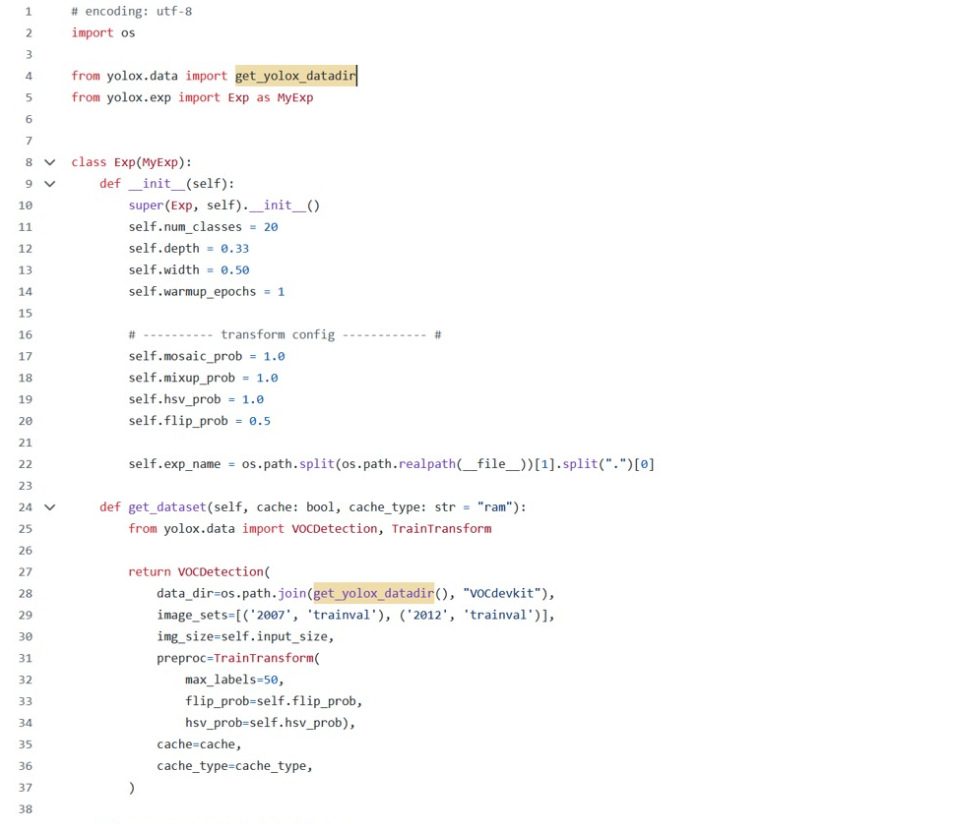Viewport: 953px width, 824px height.
Task: Click the transform config comment line
Action: [285, 335]
